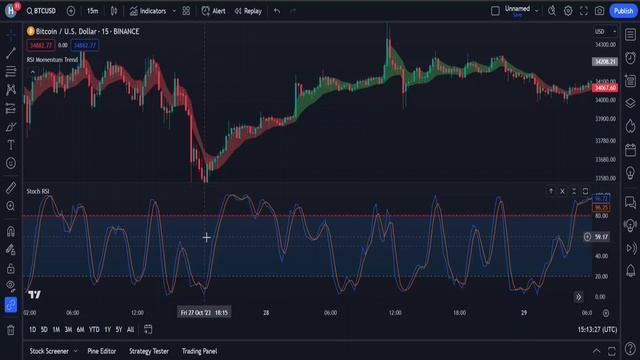Select the Text annotation tool

[11, 145]
